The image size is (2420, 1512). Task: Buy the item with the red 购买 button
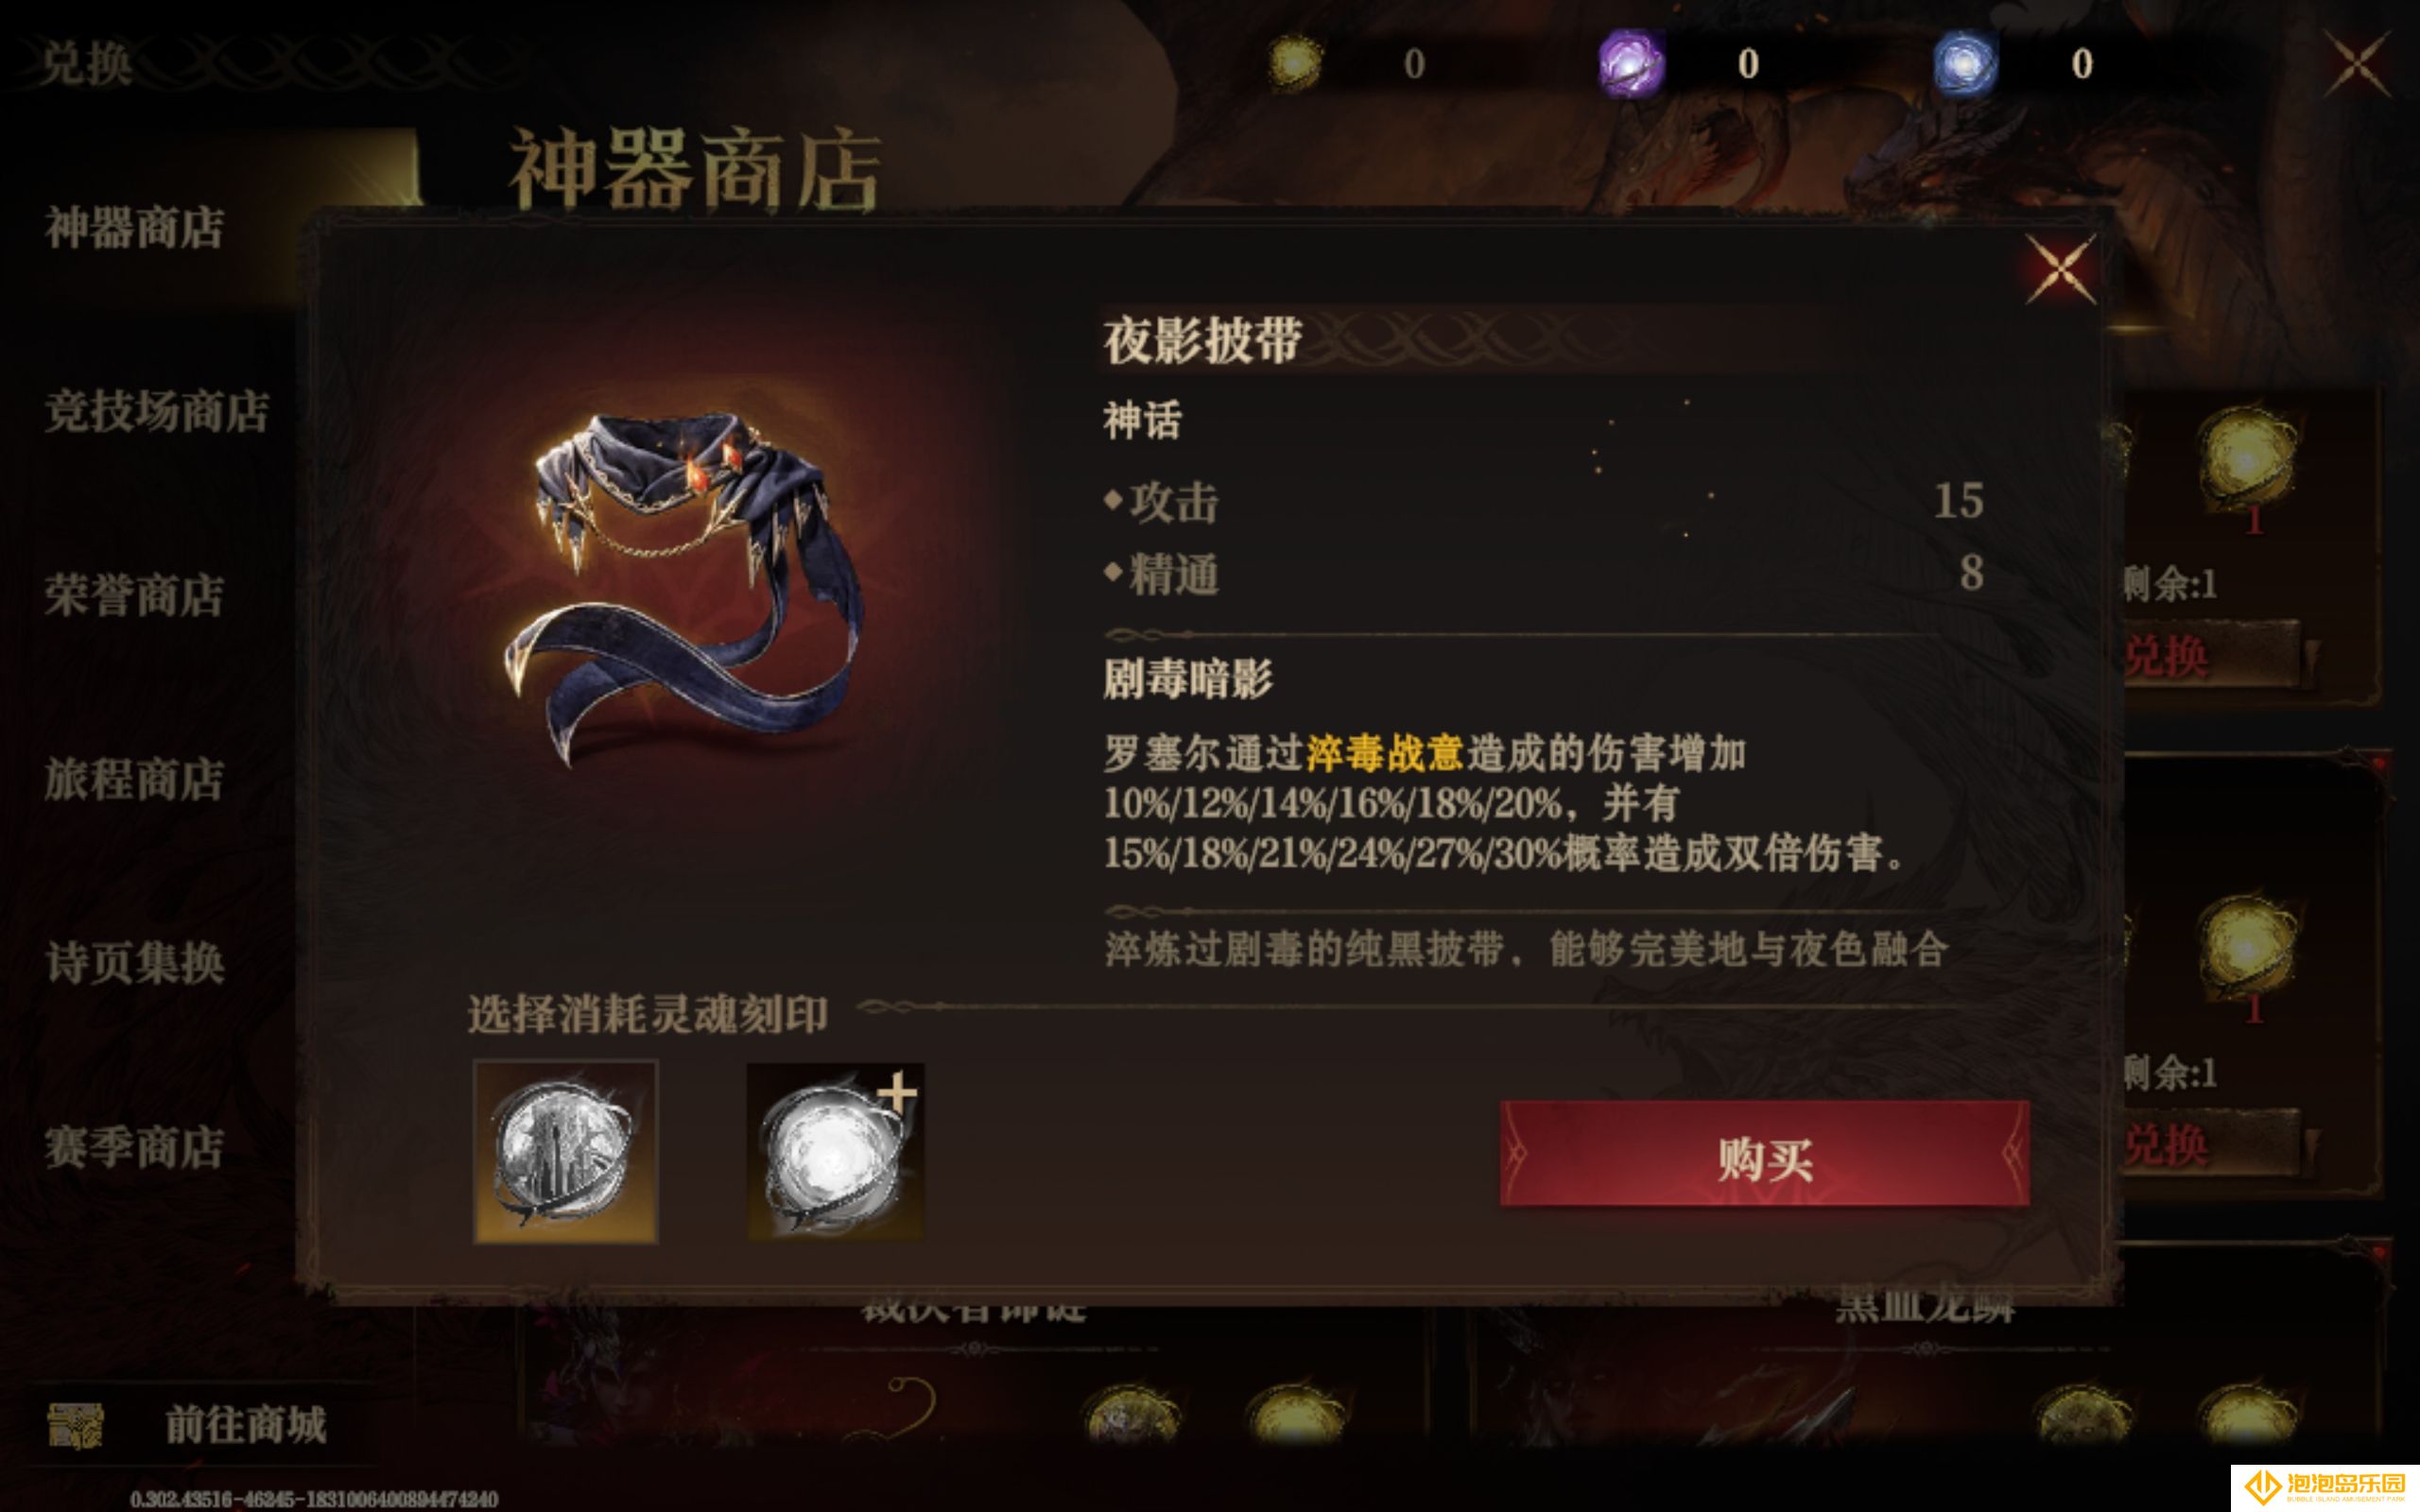tap(1764, 1154)
